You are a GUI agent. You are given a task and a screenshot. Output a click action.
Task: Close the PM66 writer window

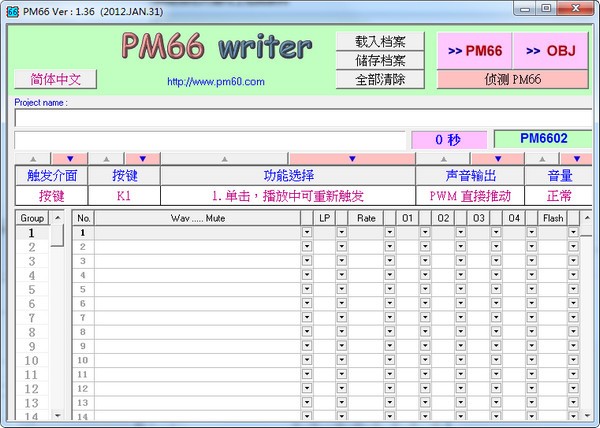pos(575,8)
